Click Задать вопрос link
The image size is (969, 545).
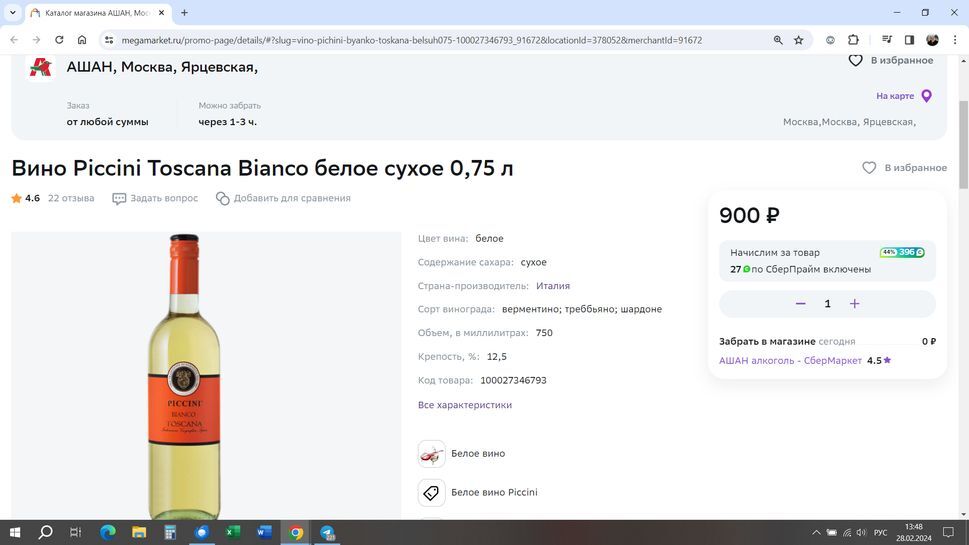[x=155, y=198]
